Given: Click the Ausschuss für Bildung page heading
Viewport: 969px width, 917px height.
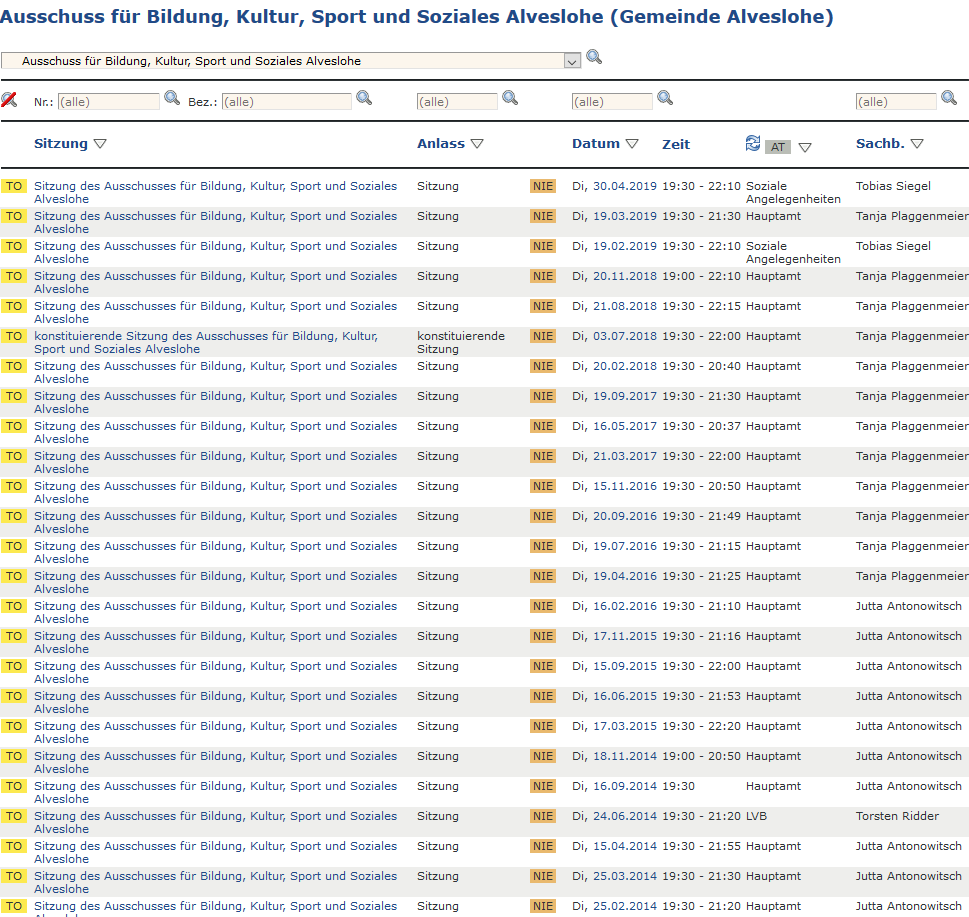Looking at the screenshot, I should click(417, 17).
